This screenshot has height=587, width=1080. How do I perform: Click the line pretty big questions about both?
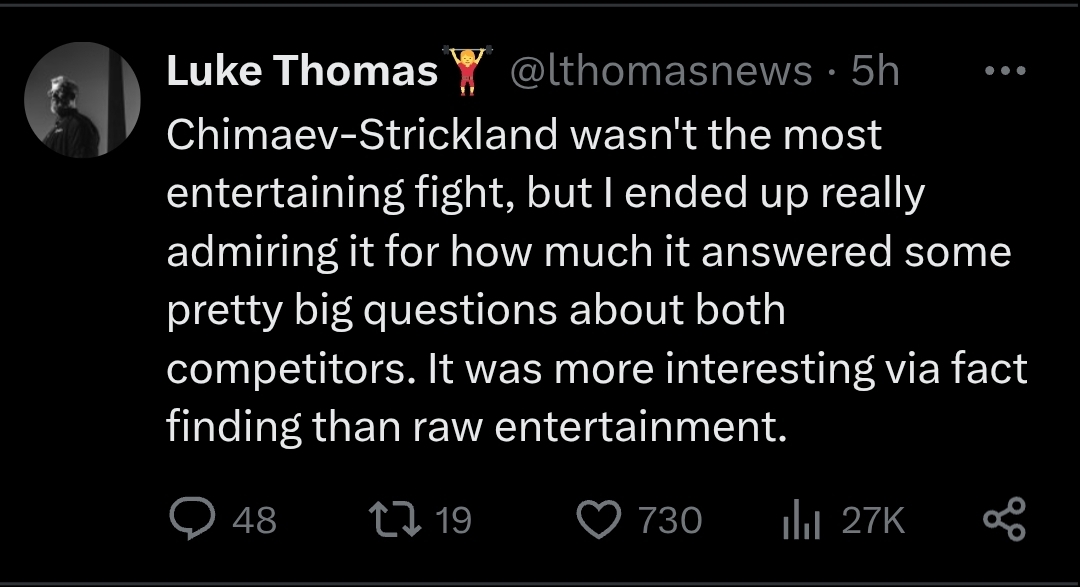[x=476, y=311]
